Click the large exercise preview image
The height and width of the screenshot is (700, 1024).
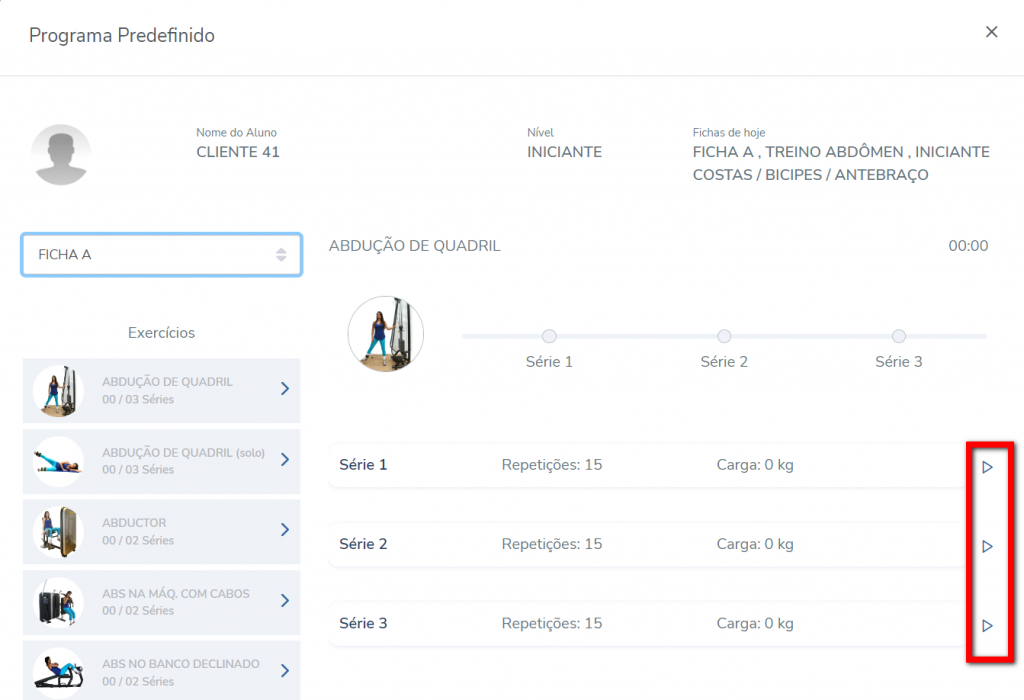(x=385, y=334)
